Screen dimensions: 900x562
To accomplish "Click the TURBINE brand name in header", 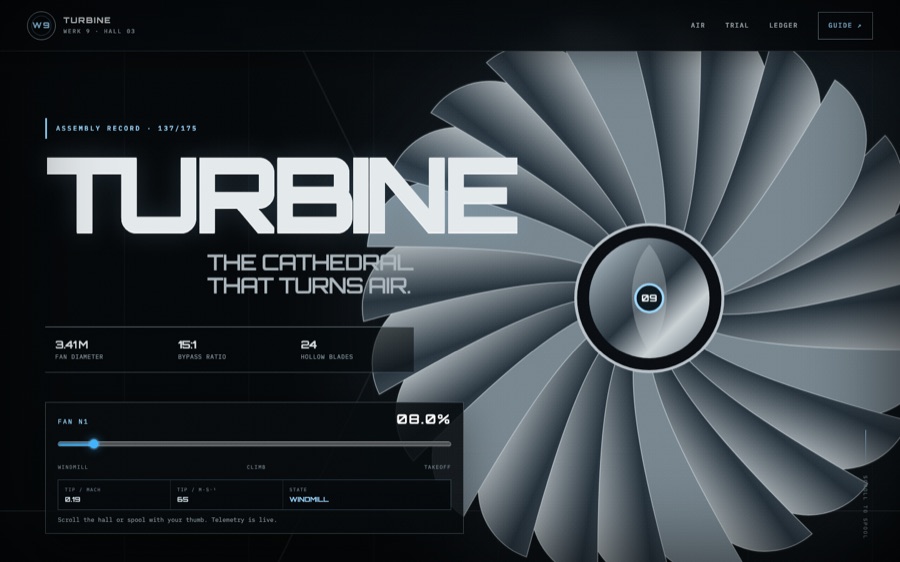I will (87, 20).
